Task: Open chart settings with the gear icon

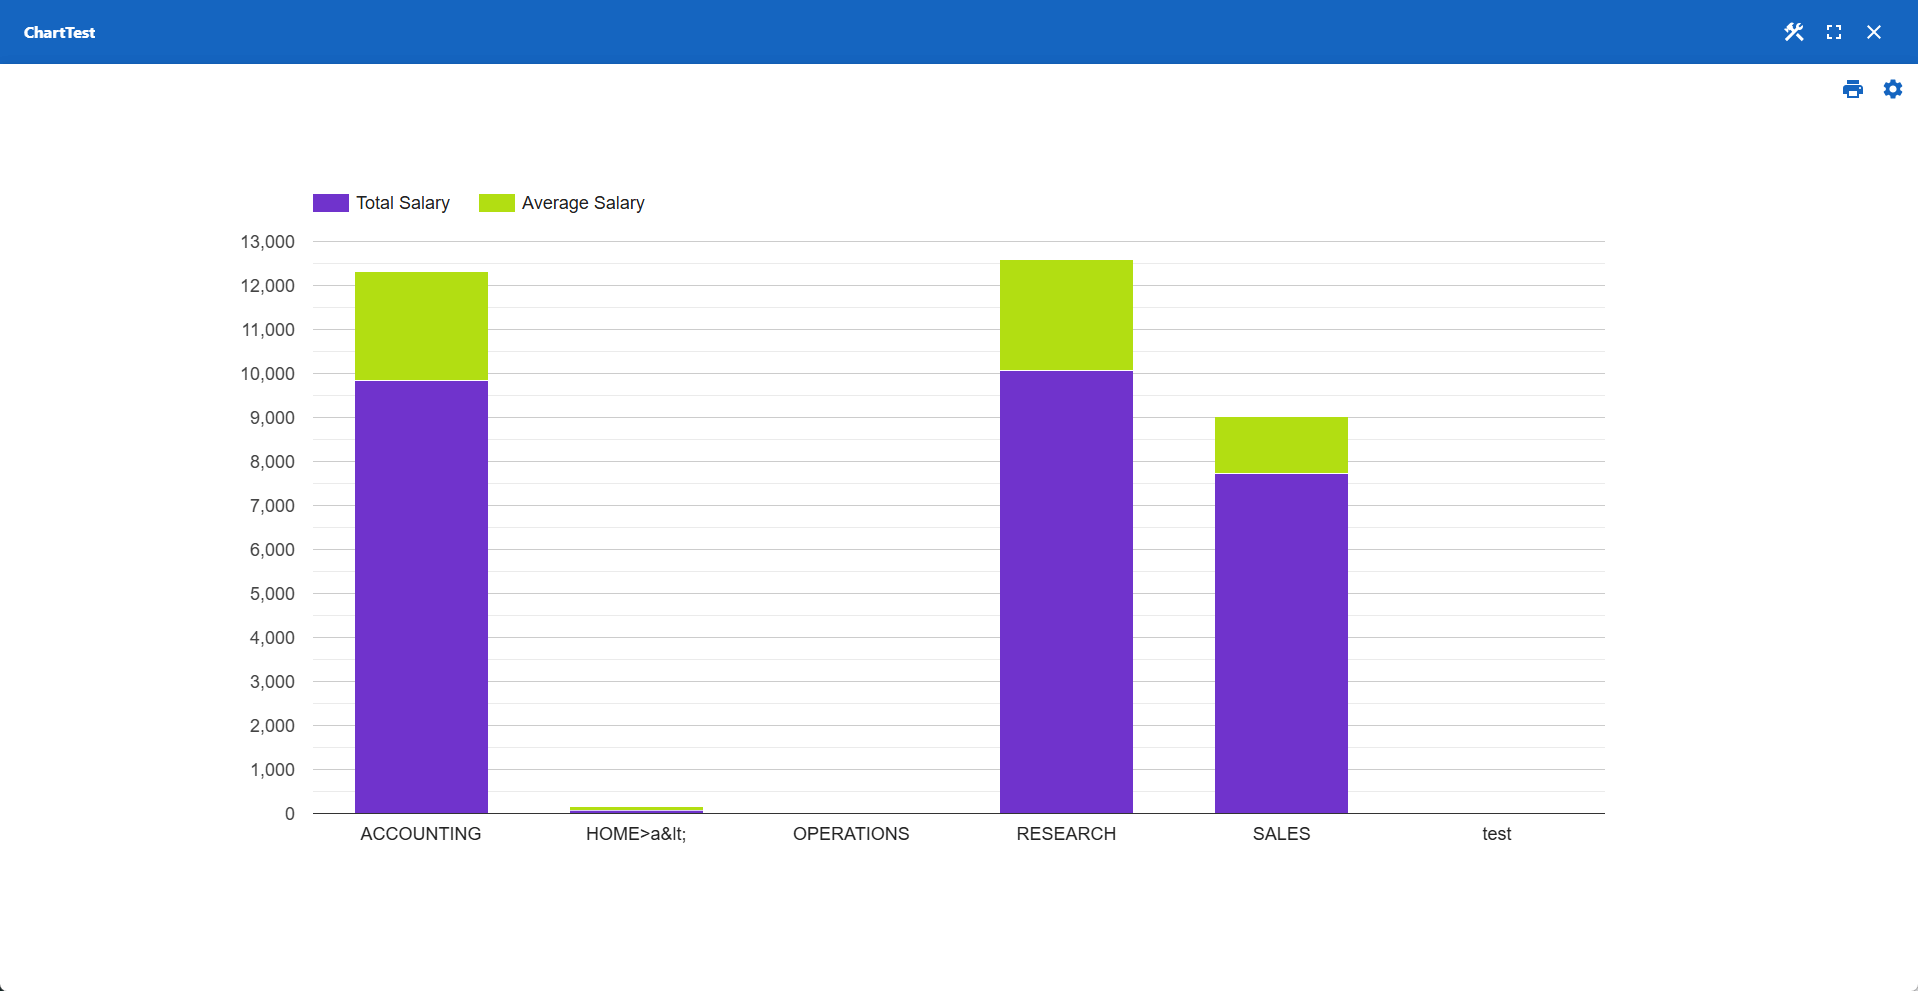Action: pos(1893,89)
